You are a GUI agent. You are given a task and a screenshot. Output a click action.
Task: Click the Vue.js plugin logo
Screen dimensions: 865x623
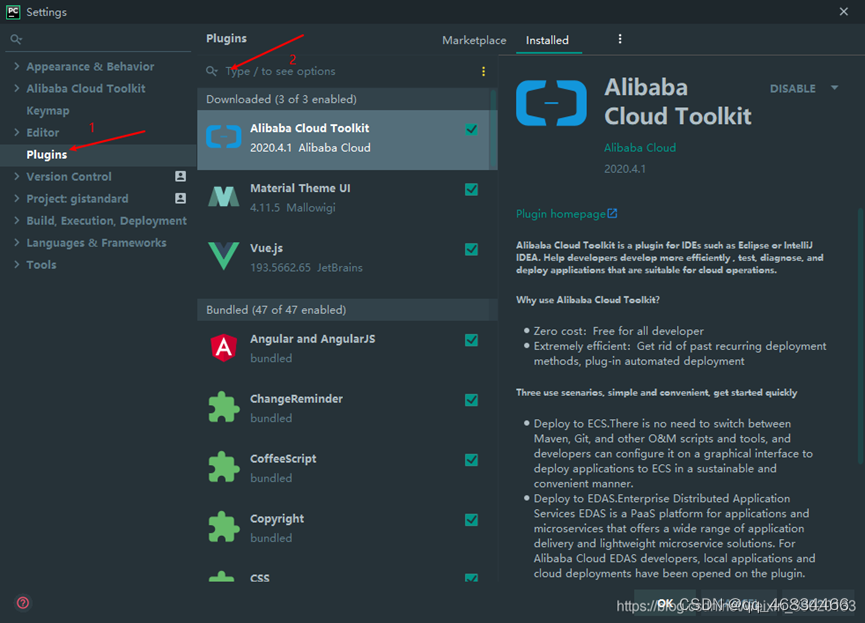pos(223,256)
